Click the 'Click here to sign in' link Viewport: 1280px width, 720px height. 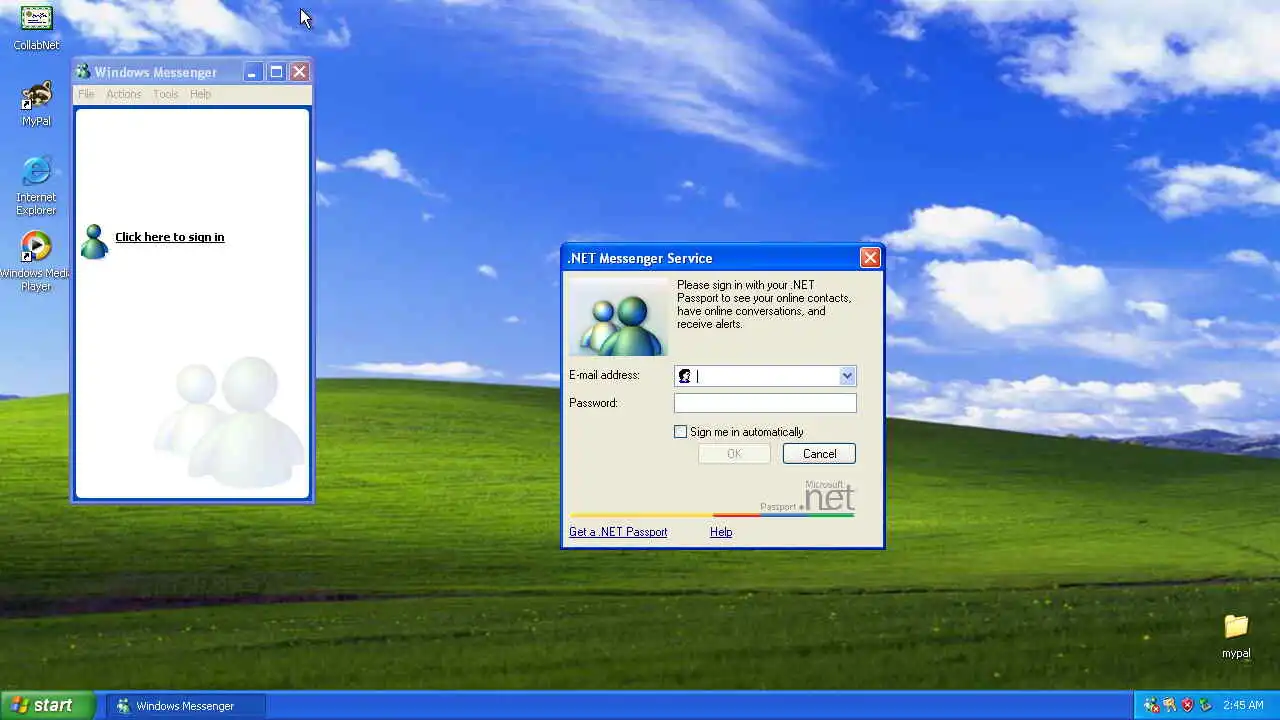tap(170, 237)
